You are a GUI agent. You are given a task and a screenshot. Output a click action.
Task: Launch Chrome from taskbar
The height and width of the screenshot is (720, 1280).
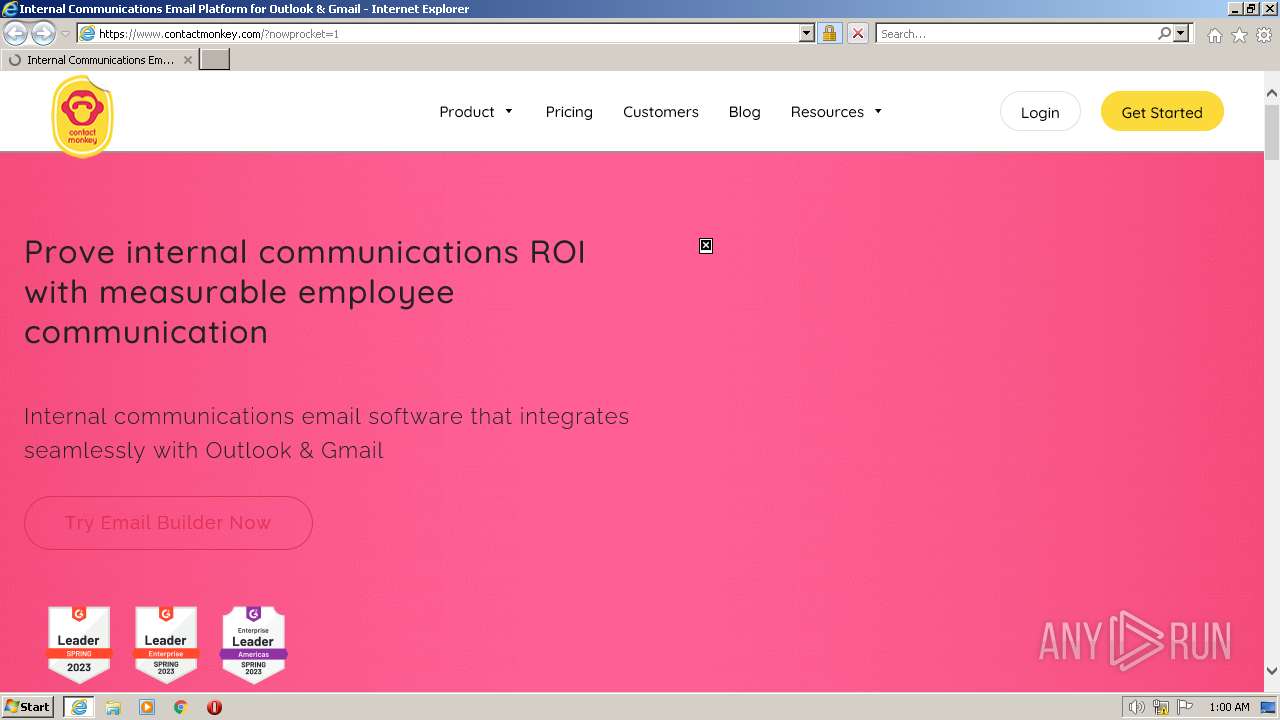point(181,707)
